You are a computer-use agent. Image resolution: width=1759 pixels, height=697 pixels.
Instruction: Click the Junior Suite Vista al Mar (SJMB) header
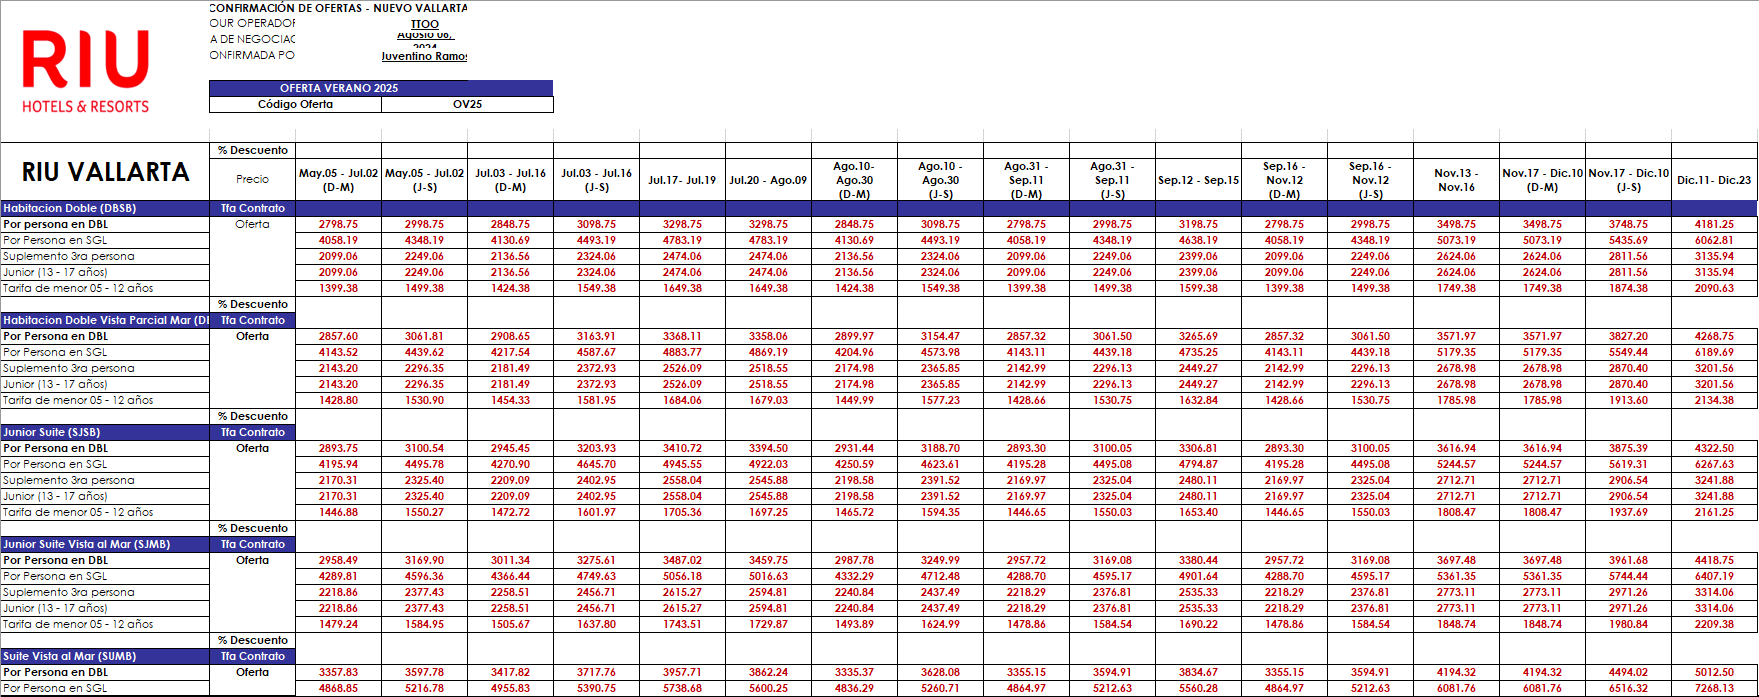pos(105,544)
